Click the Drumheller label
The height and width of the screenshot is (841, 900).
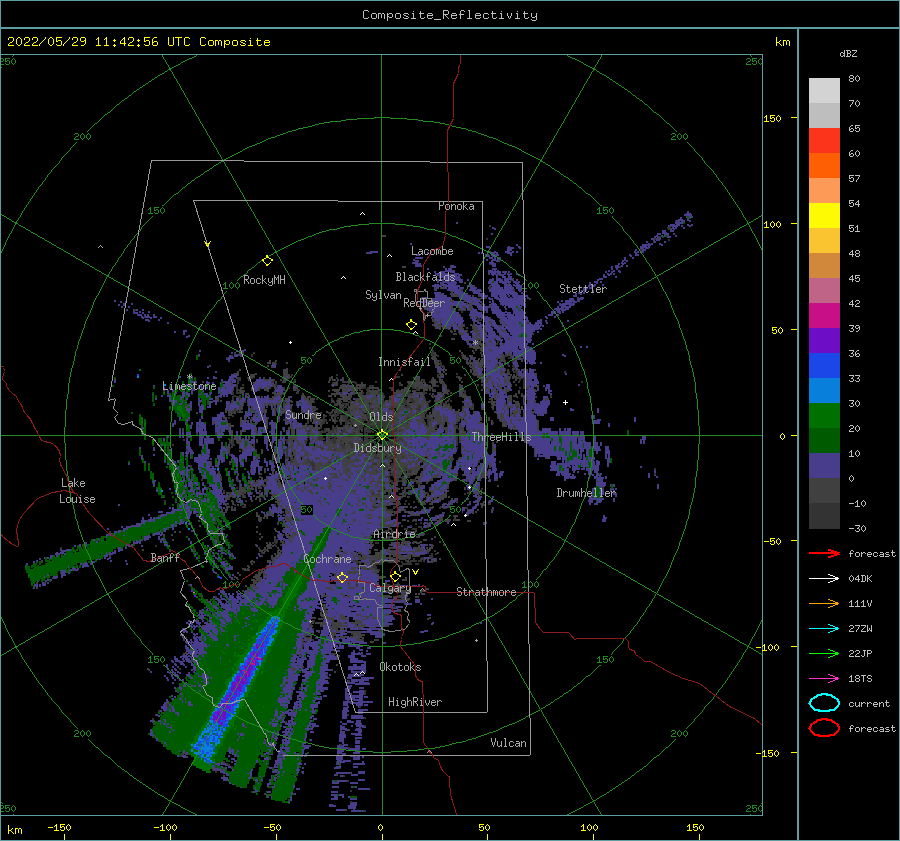pos(586,493)
